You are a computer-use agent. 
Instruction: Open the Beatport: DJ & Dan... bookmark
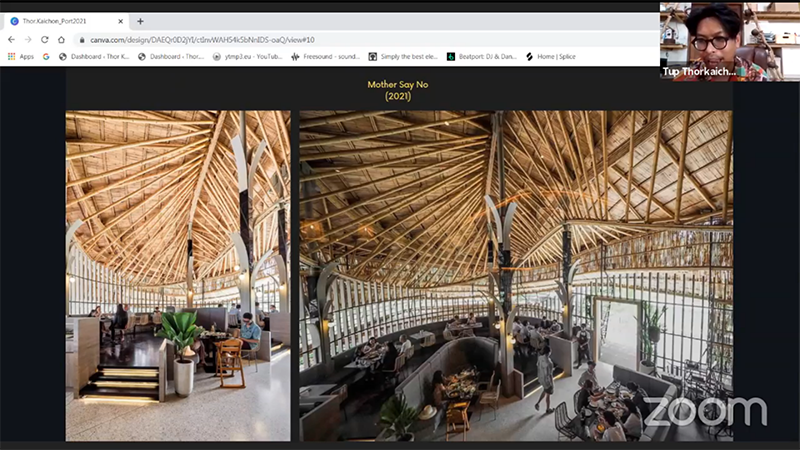[482, 57]
